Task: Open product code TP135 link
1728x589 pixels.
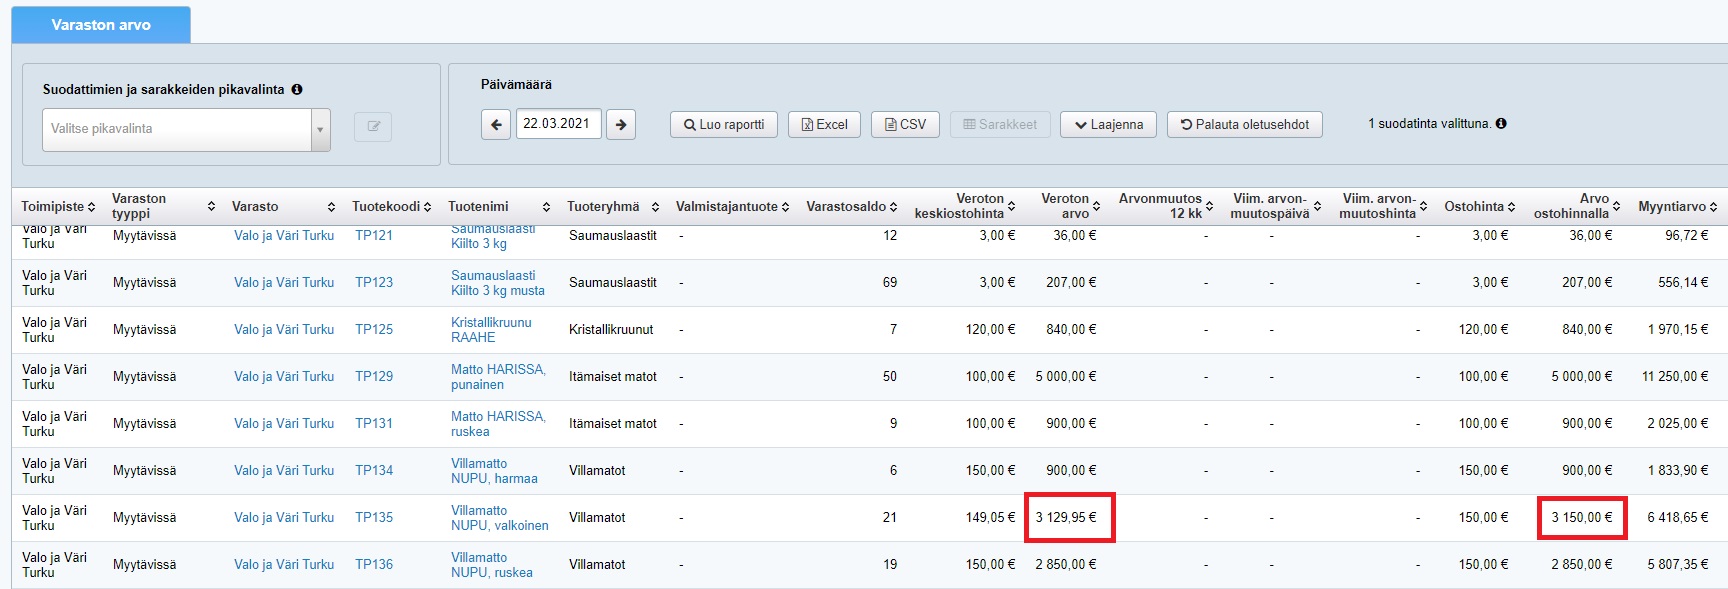Action: pos(374,518)
